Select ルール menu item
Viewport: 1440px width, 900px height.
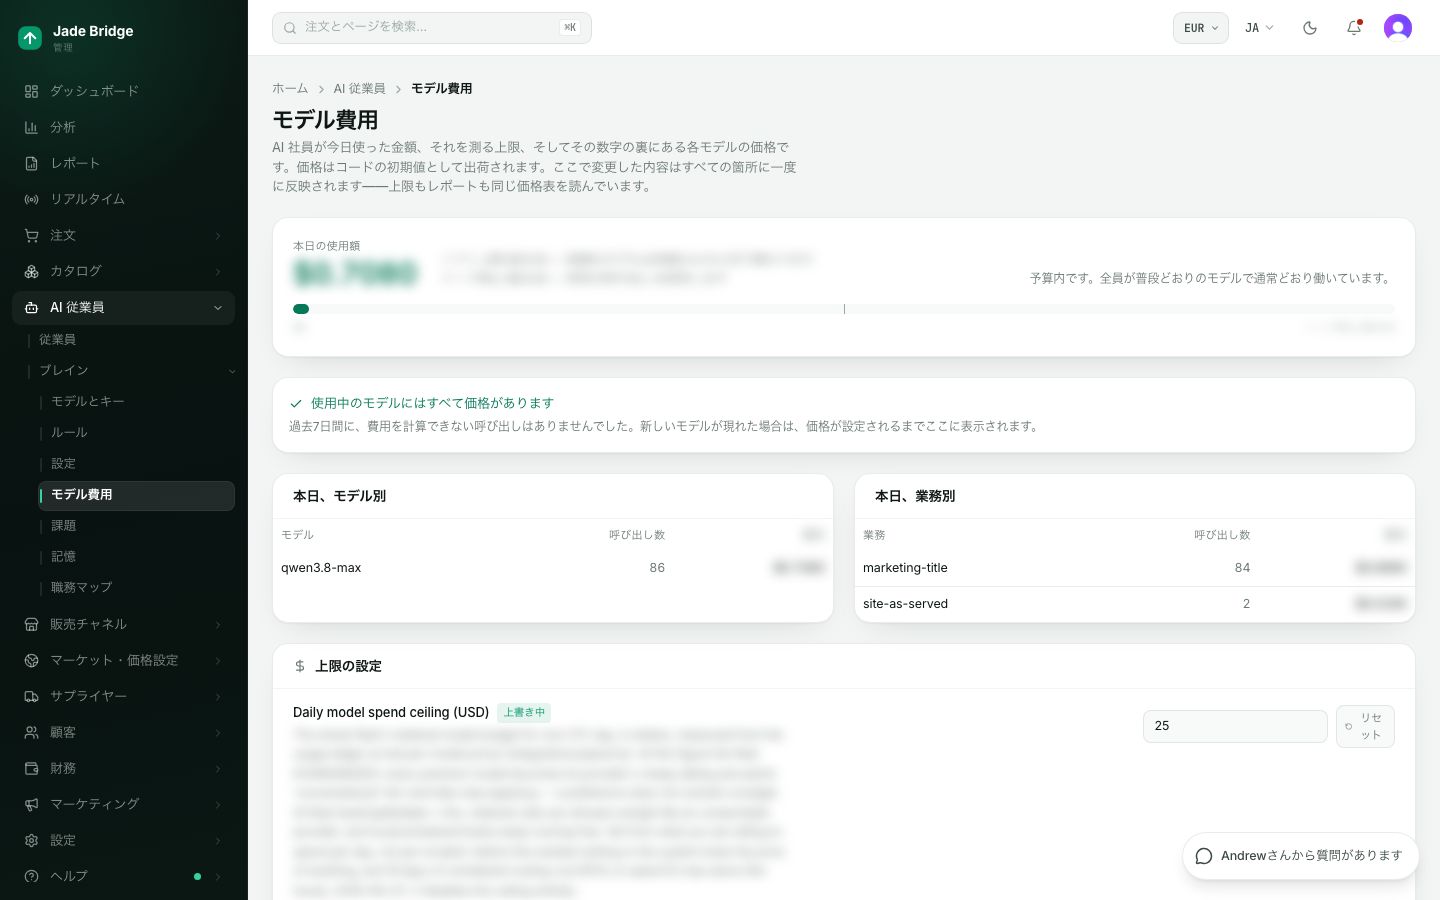pos(137,432)
